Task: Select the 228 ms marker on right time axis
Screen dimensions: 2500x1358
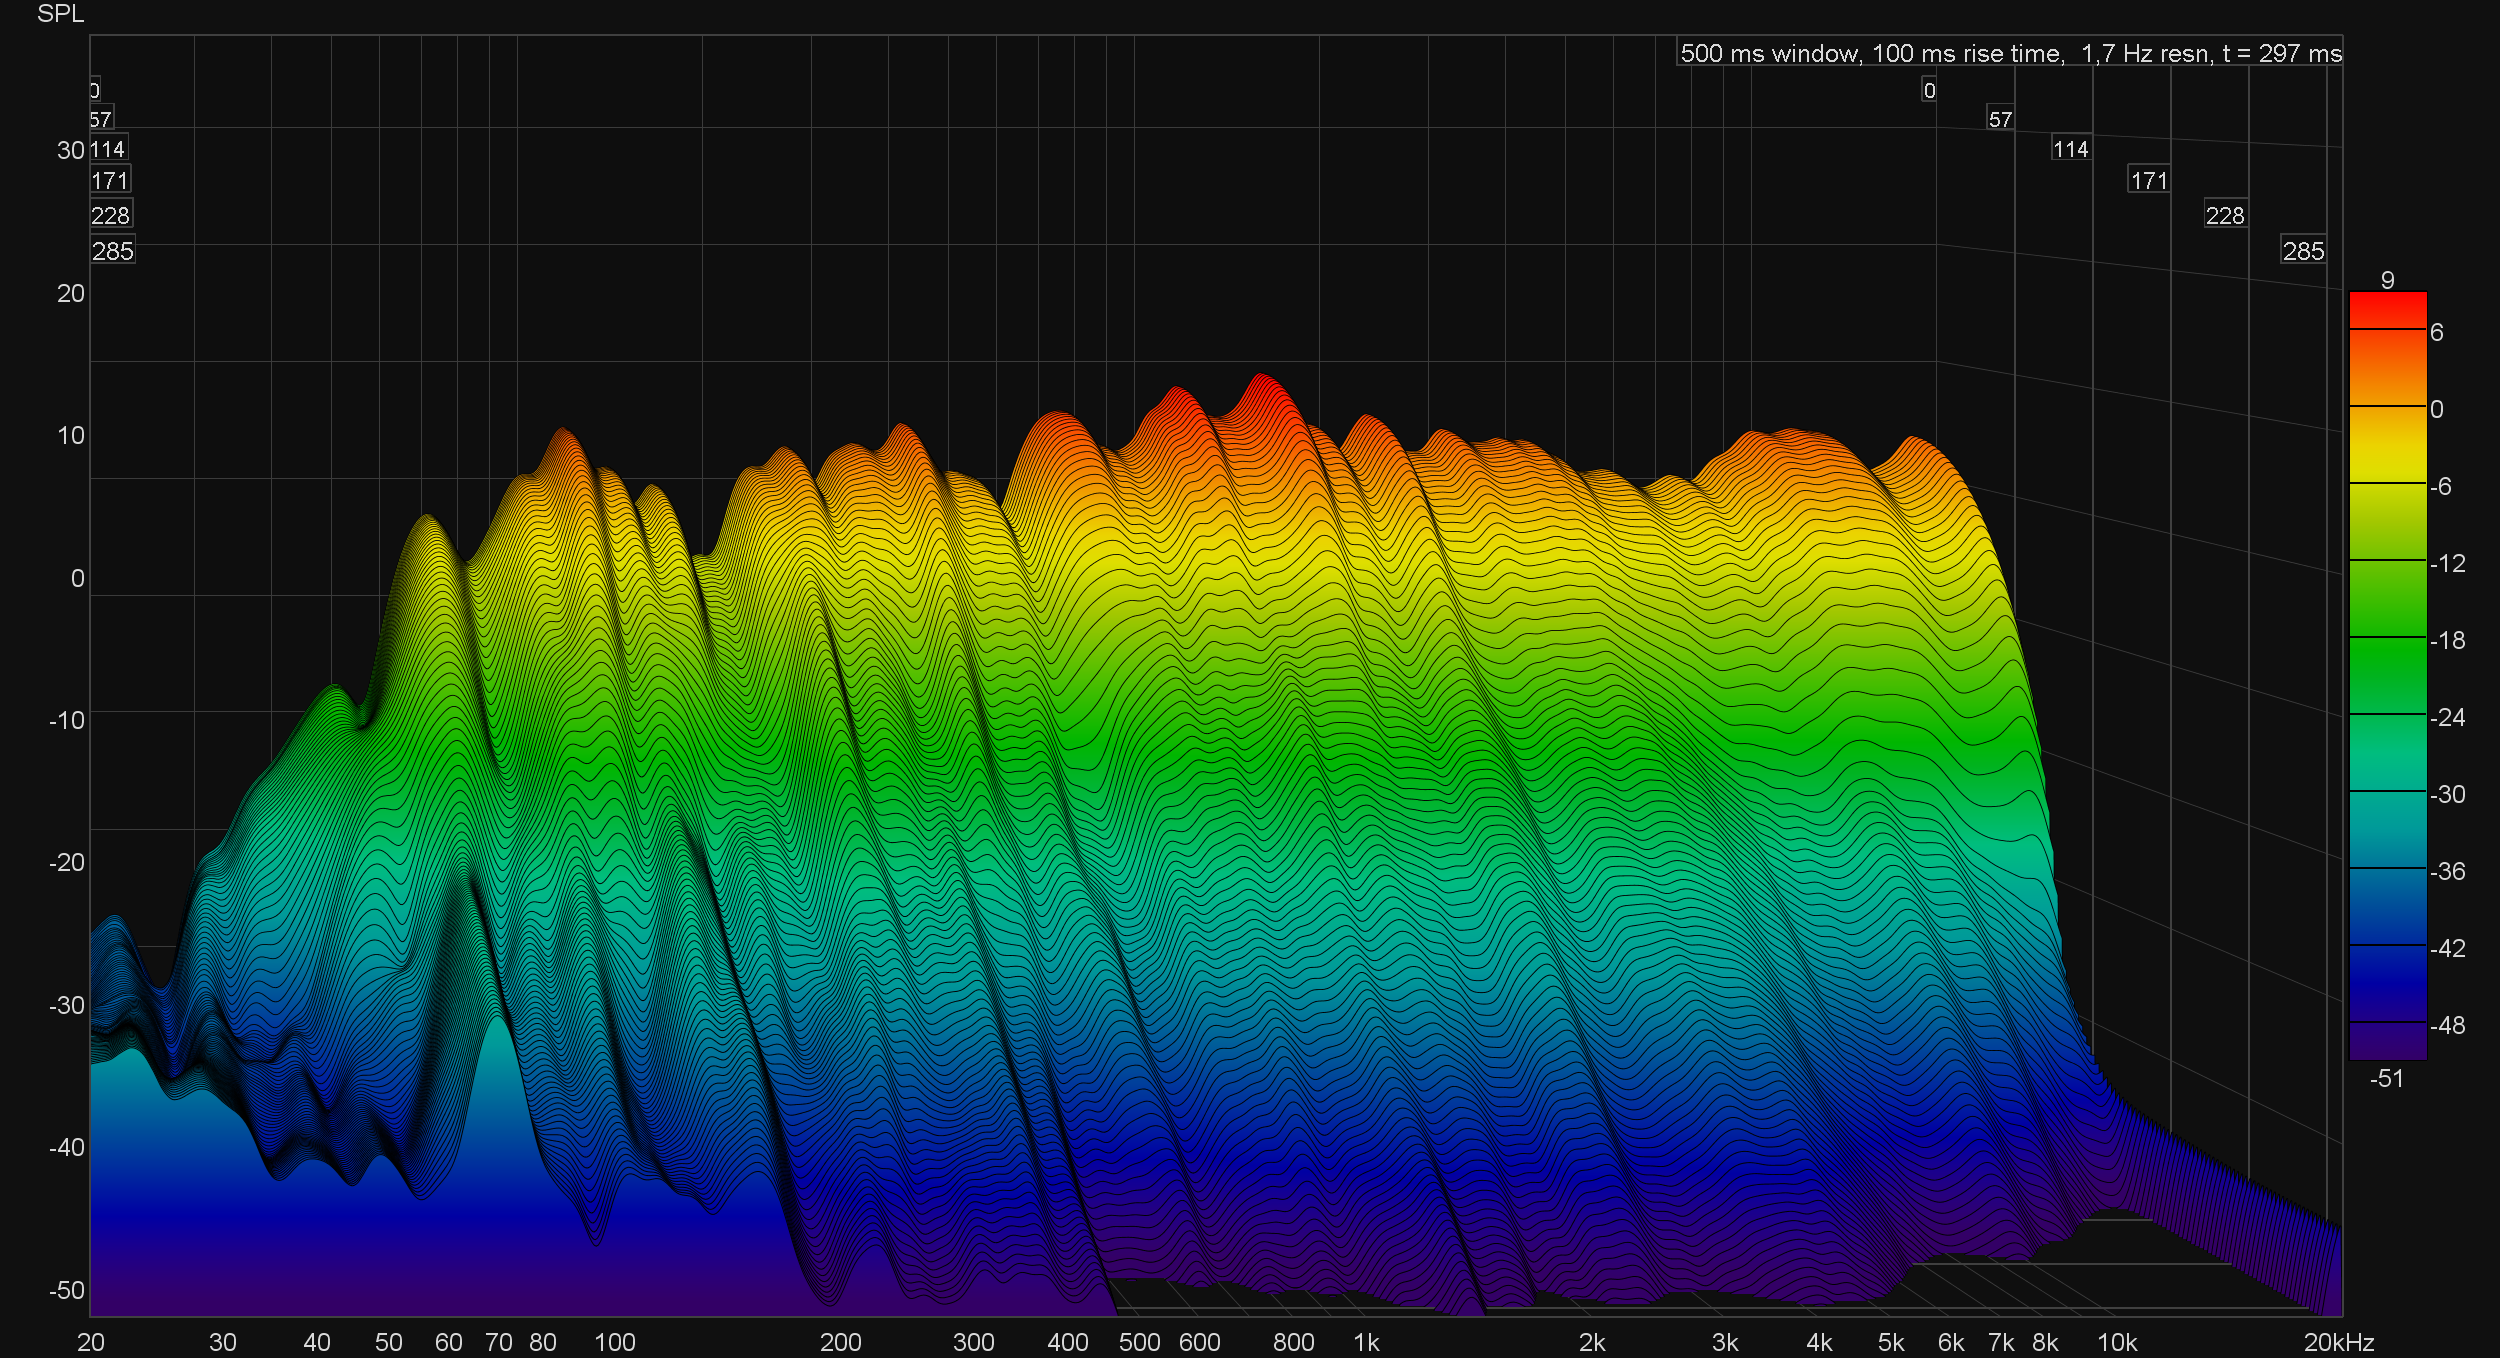Action: click(x=2225, y=215)
